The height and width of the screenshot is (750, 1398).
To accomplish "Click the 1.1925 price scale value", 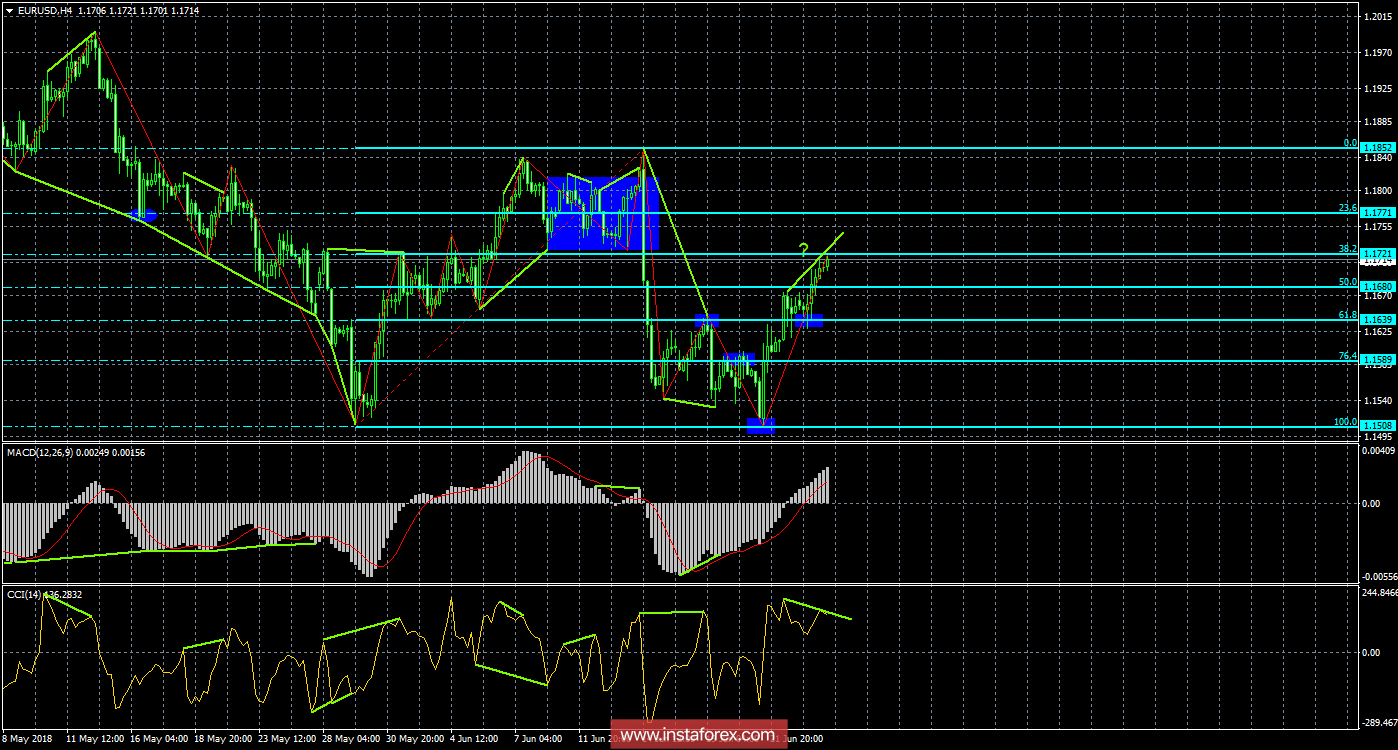I will point(1378,88).
